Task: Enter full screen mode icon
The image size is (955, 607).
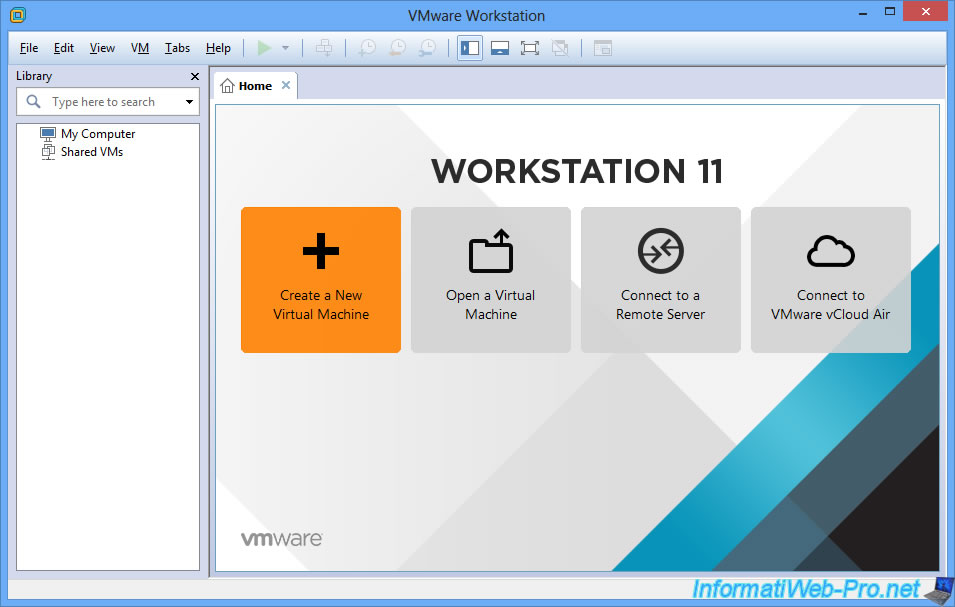Action: pos(530,48)
